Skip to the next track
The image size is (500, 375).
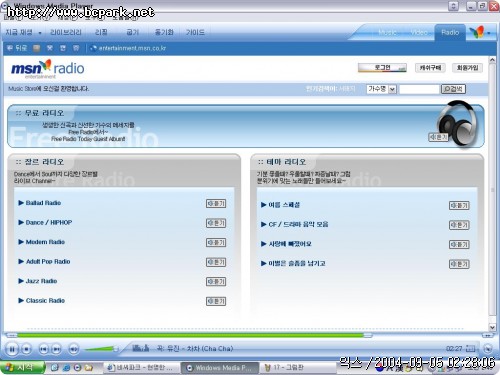57,349
